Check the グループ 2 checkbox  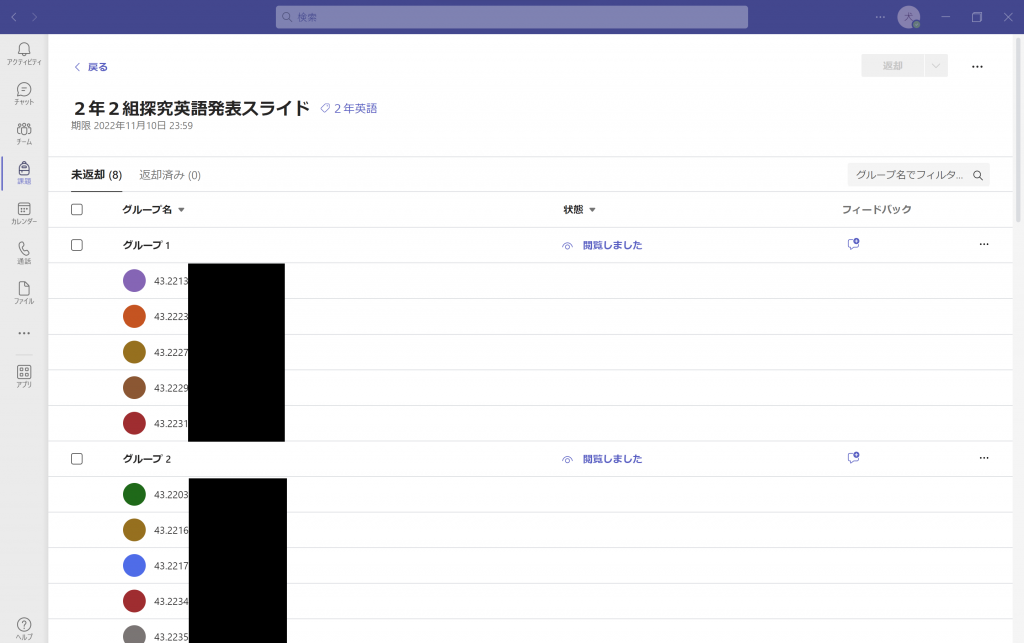point(77,459)
